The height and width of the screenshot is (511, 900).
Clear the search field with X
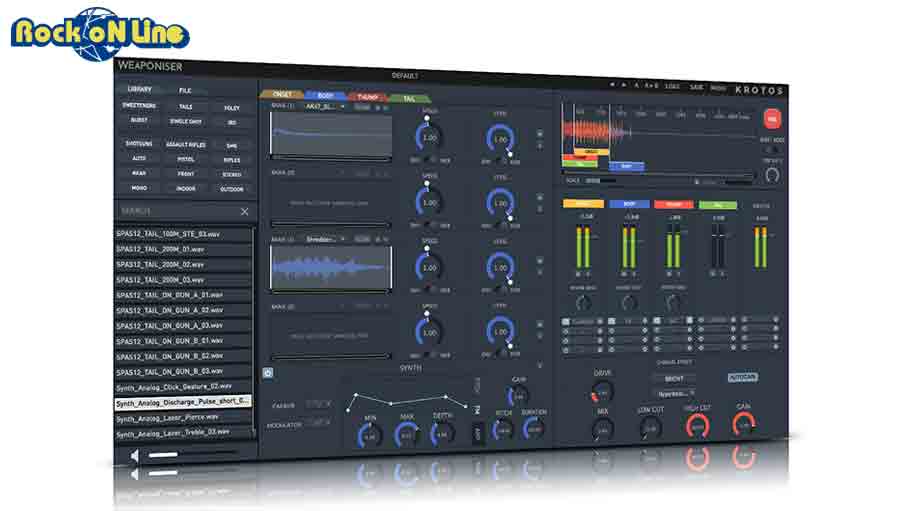pyautogui.click(x=245, y=211)
